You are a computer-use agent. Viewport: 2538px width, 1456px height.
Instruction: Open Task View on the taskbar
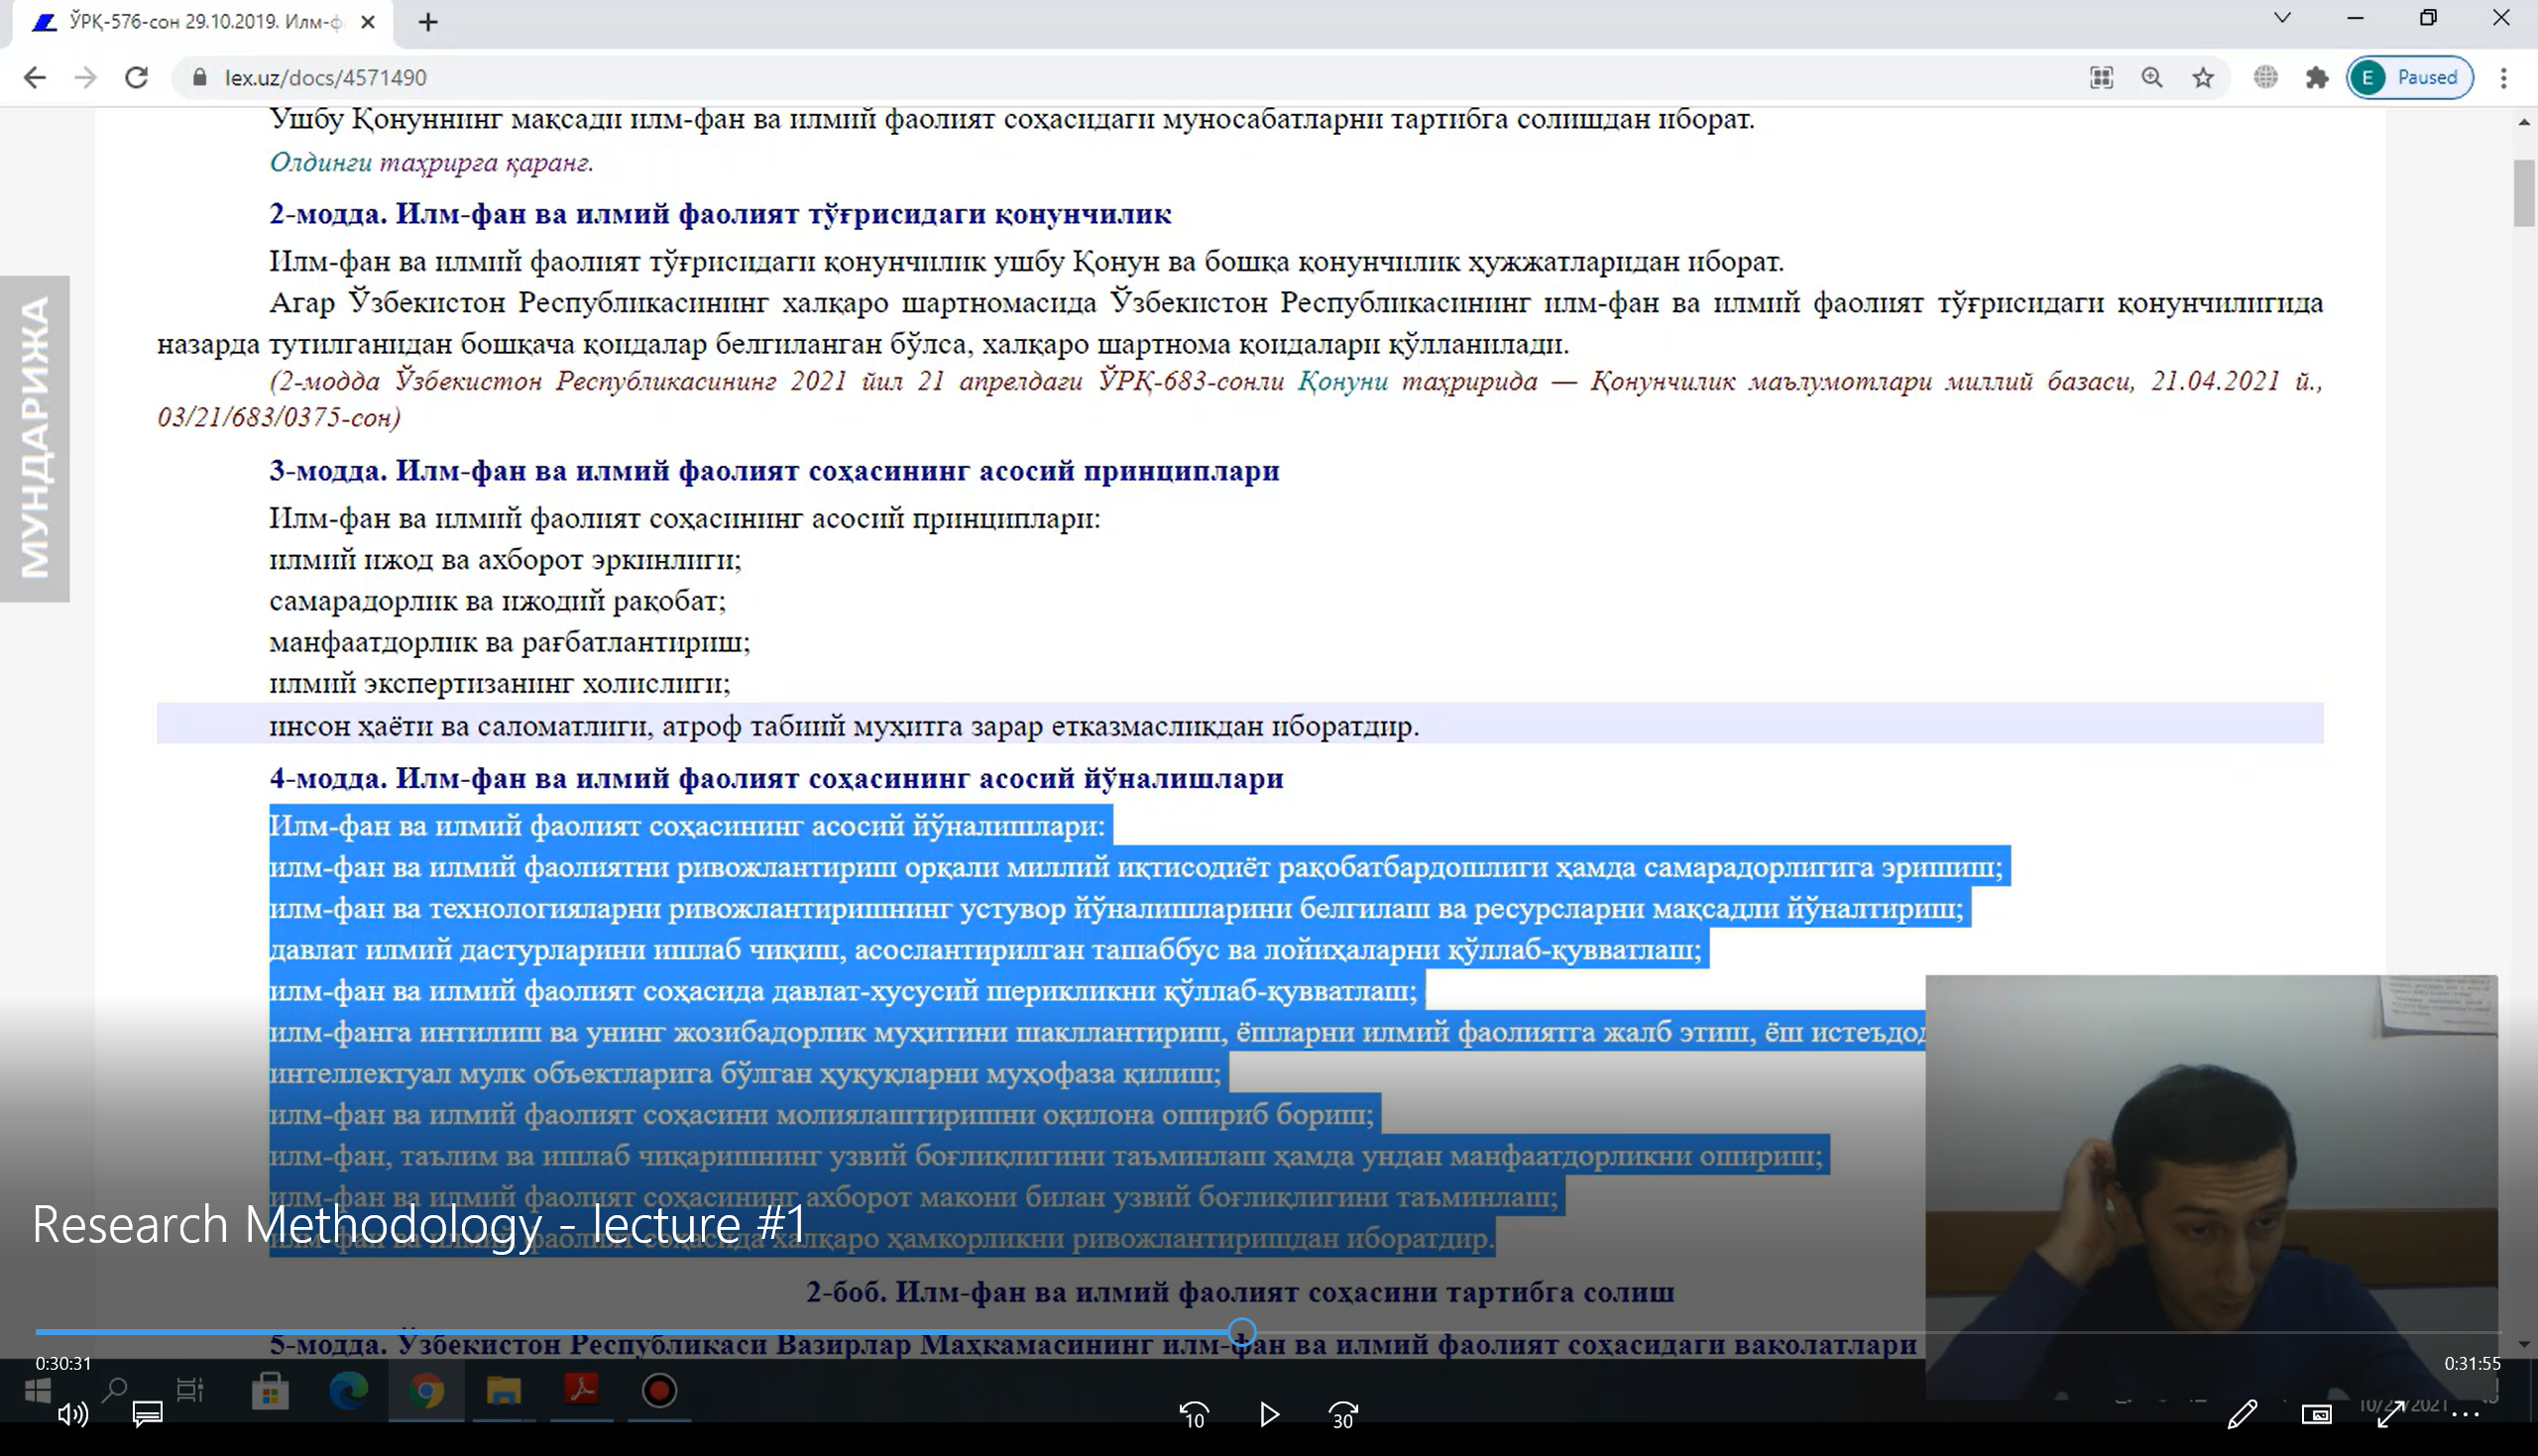(190, 1390)
